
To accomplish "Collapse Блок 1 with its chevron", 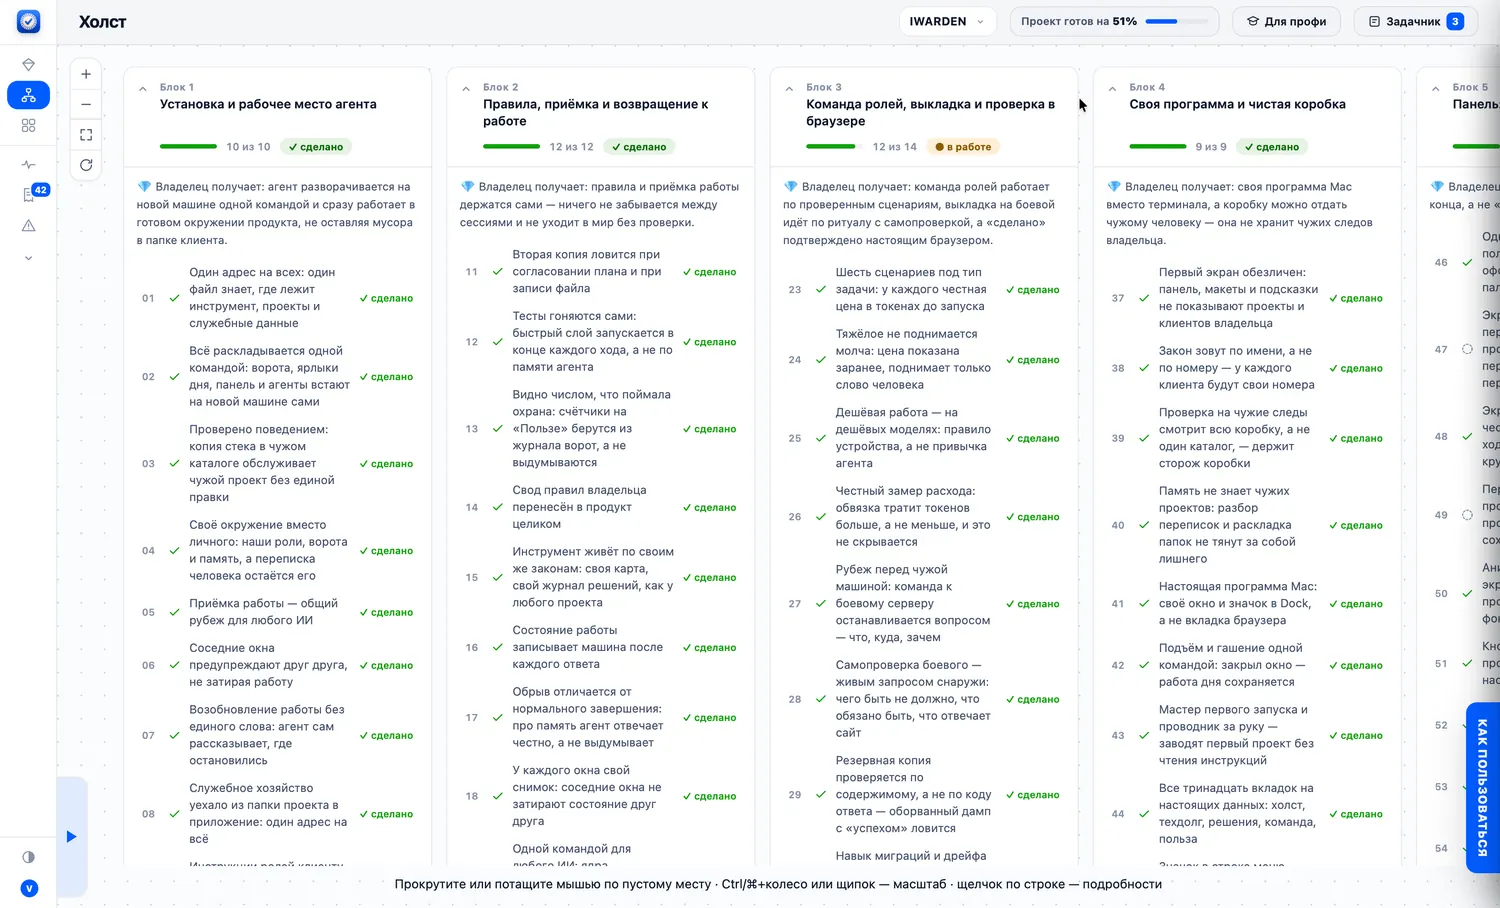I will [142, 88].
